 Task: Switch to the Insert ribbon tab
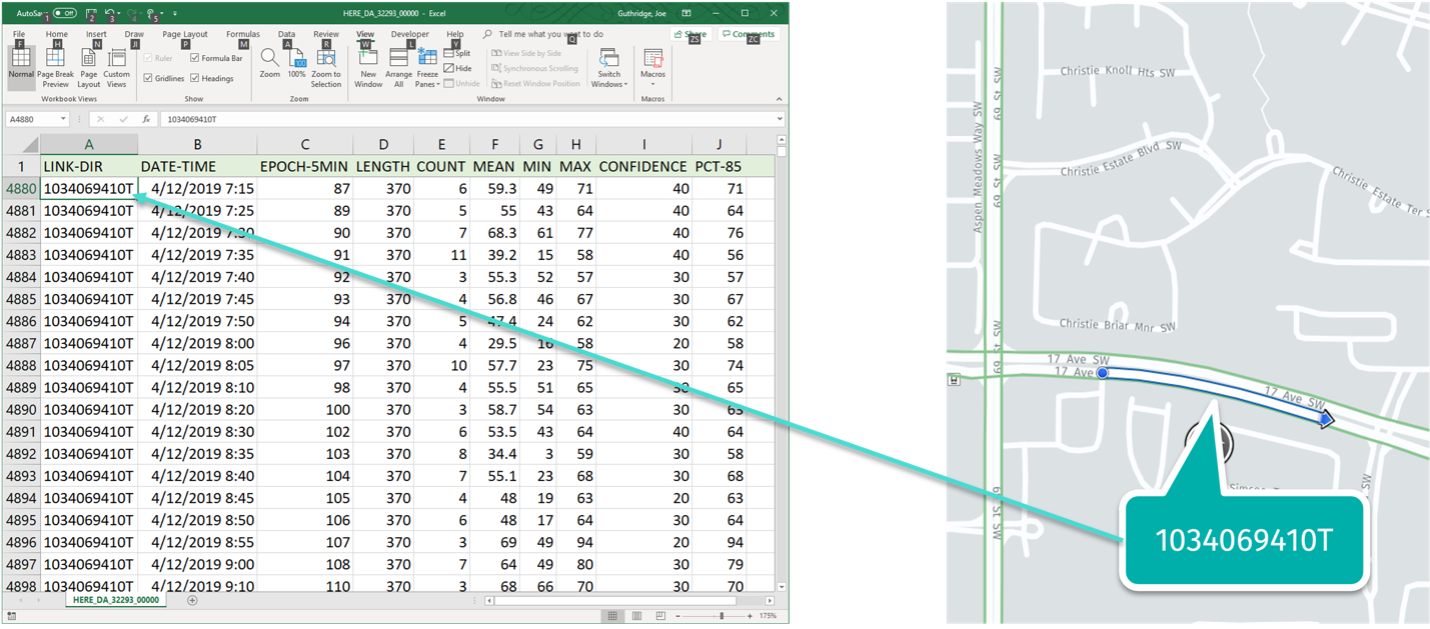coord(96,34)
